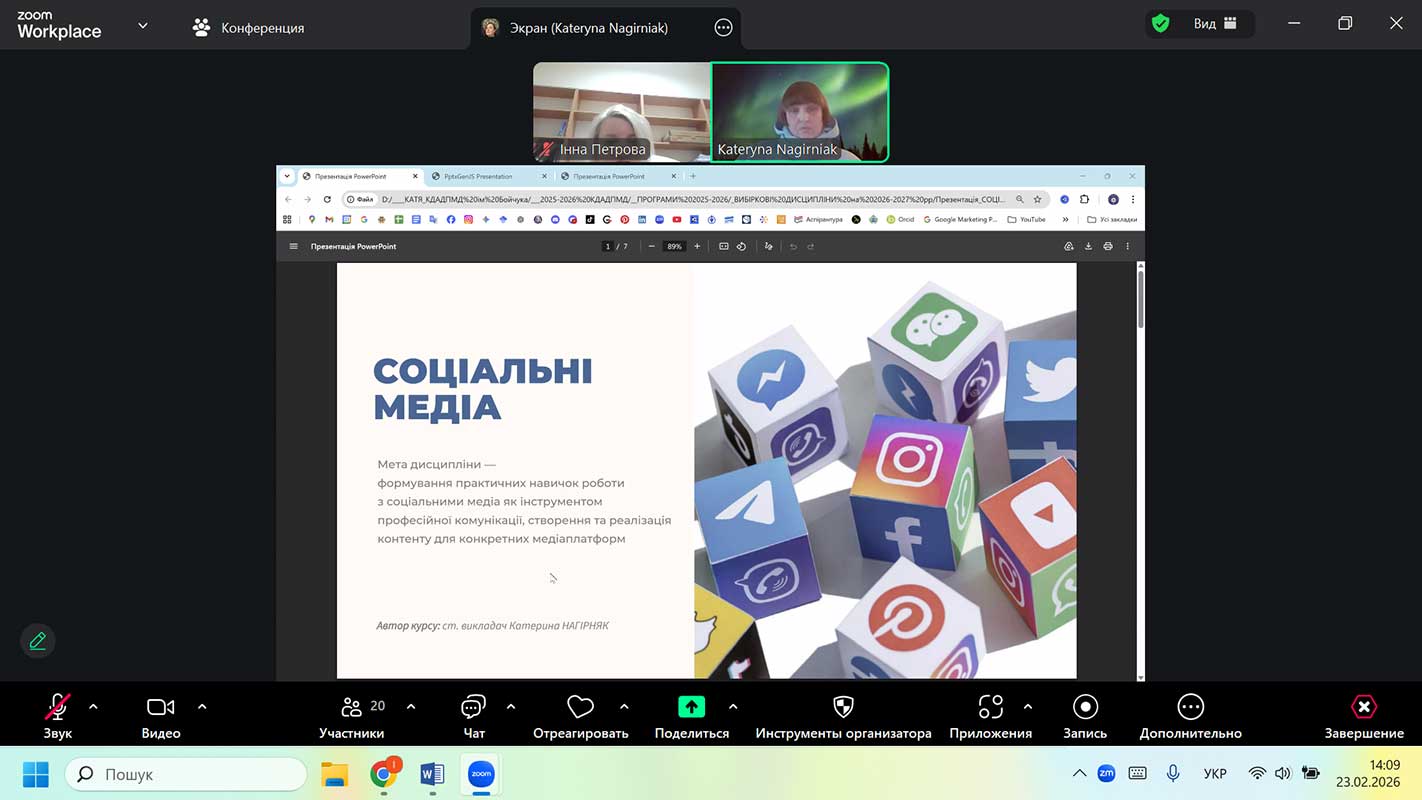
Task: Expand audio options arrow next to Звук
Action: point(93,707)
